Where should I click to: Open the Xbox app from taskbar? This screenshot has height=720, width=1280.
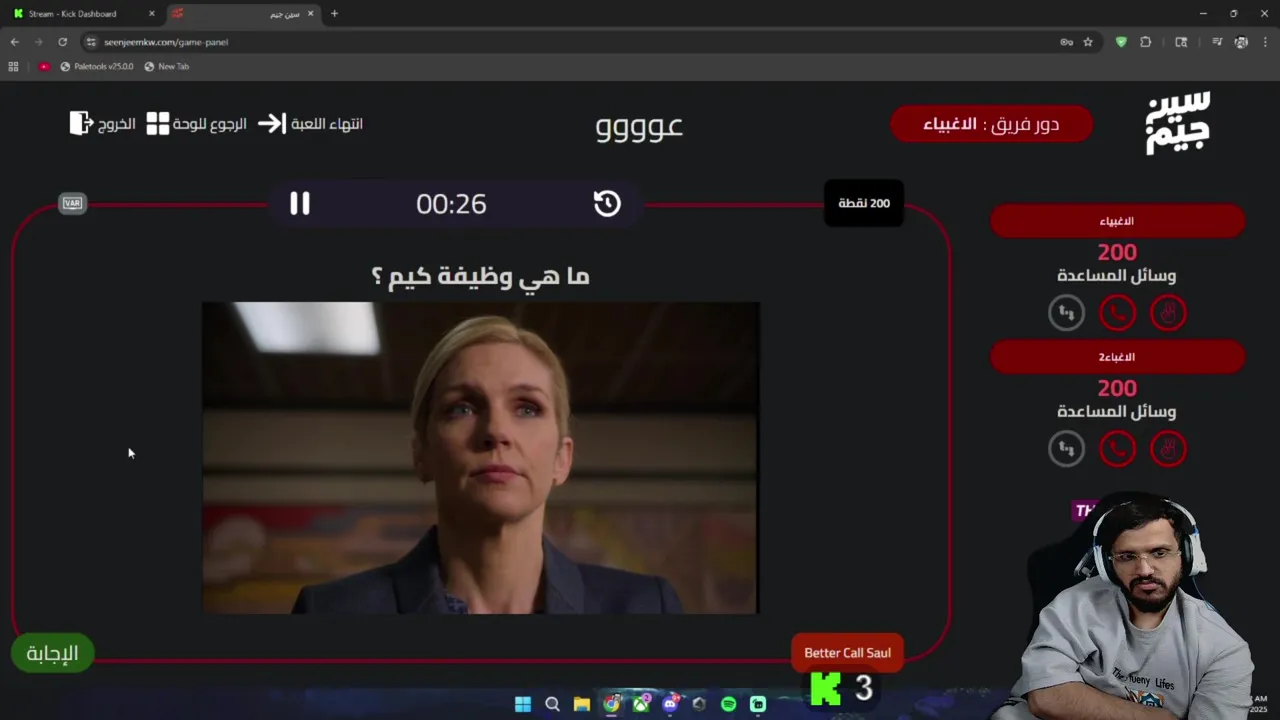coord(641,704)
